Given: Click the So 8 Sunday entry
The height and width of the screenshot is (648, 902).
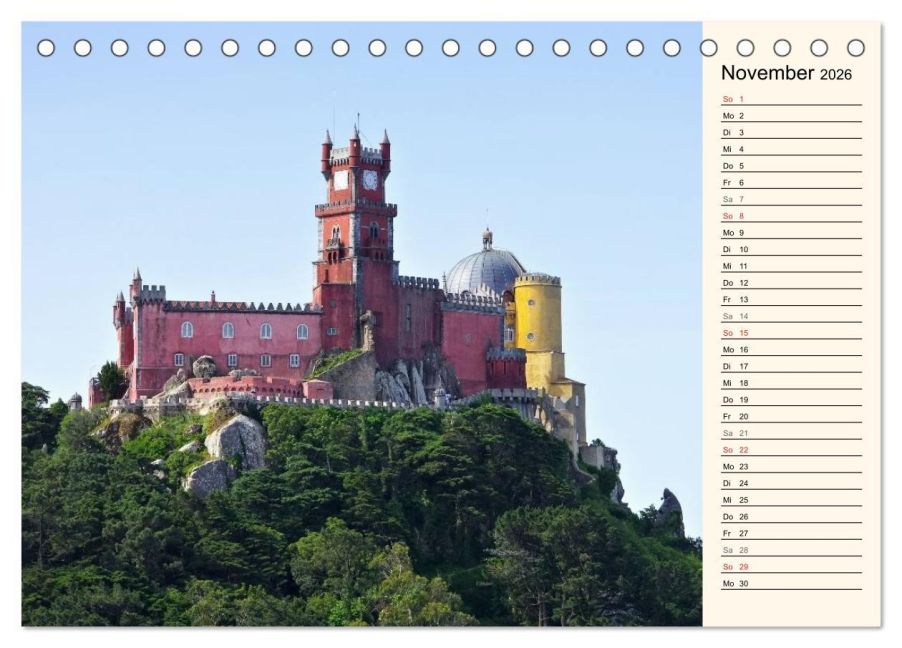Looking at the screenshot, I should 792,216.
